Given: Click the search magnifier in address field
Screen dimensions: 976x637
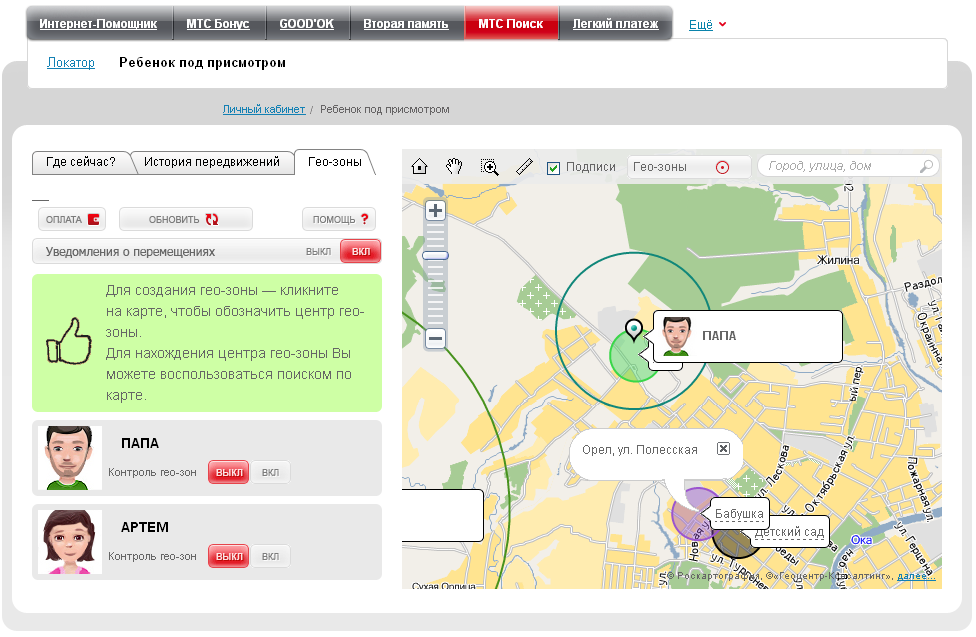Looking at the screenshot, I should click(926, 166).
